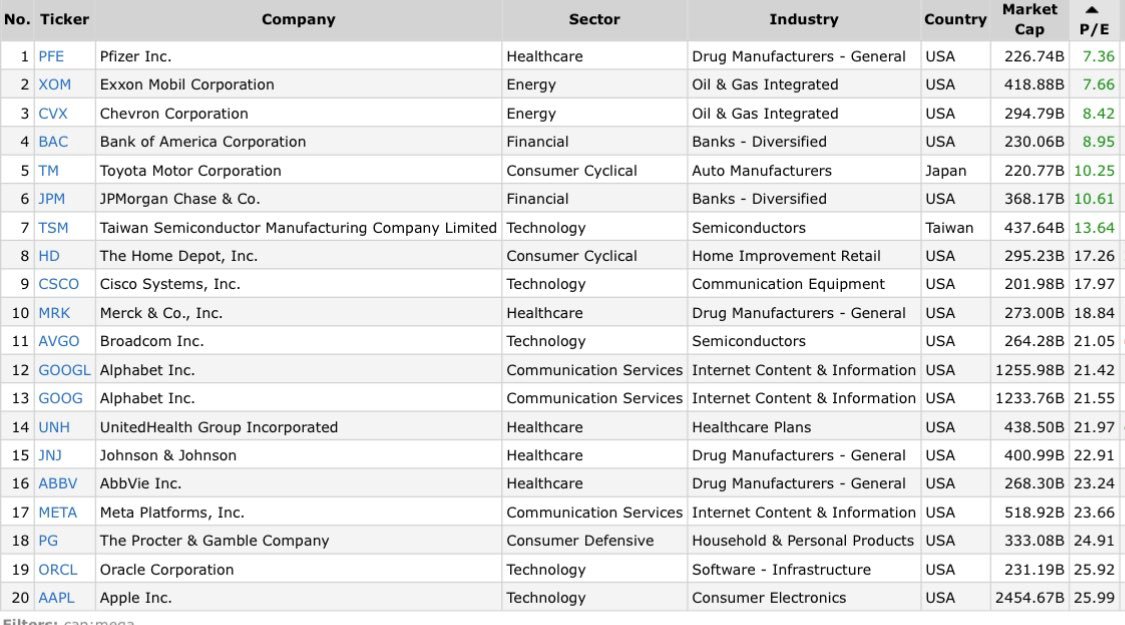This screenshot has width=1125, height=625.
Task: Open the ORCL ticker link
Action: tap(58, 570)
